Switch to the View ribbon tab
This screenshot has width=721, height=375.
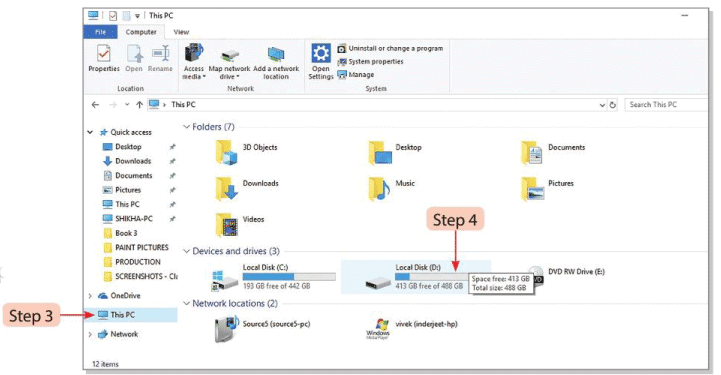181,32
